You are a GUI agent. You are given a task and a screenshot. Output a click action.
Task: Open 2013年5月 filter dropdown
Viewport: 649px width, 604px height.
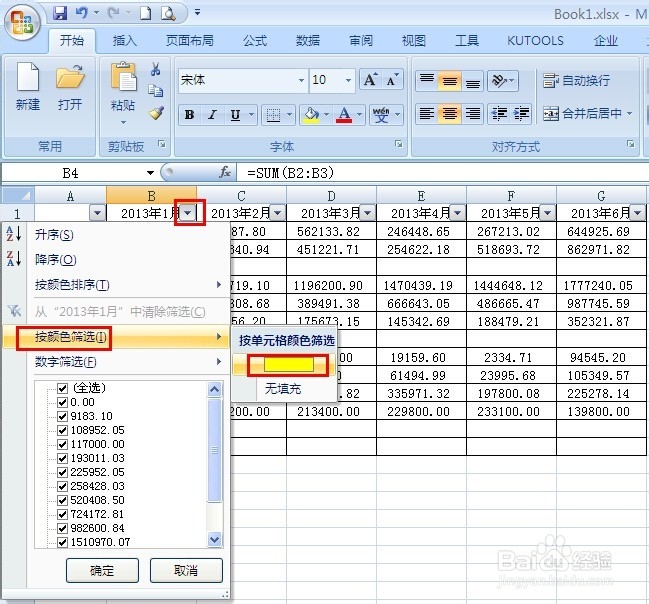[x=547, y=214]
